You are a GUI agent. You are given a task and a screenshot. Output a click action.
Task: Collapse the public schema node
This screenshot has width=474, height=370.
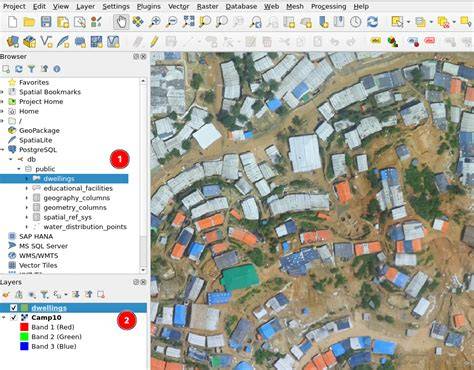(x=18, y=169)
